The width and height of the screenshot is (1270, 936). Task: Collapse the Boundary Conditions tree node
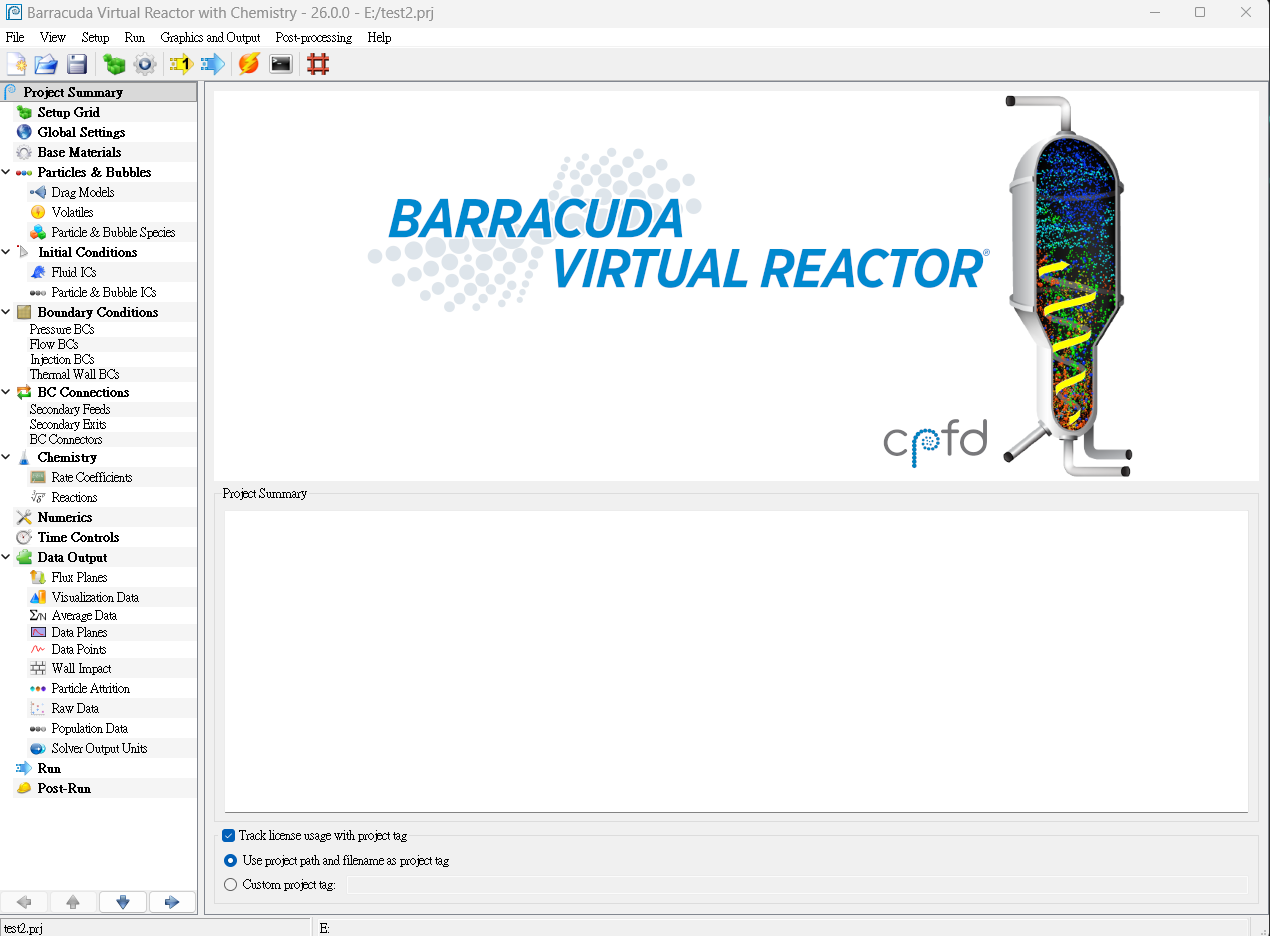pos(7,312)
